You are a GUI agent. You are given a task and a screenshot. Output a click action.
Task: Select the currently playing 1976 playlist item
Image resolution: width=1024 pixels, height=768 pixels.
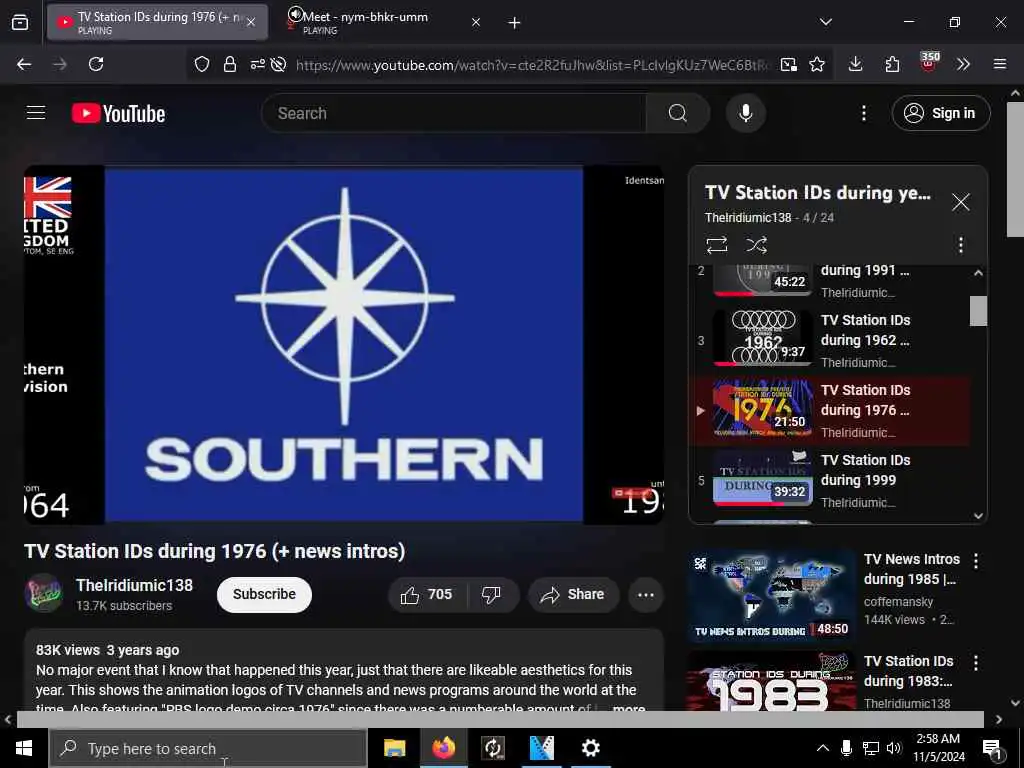[829, 410]
